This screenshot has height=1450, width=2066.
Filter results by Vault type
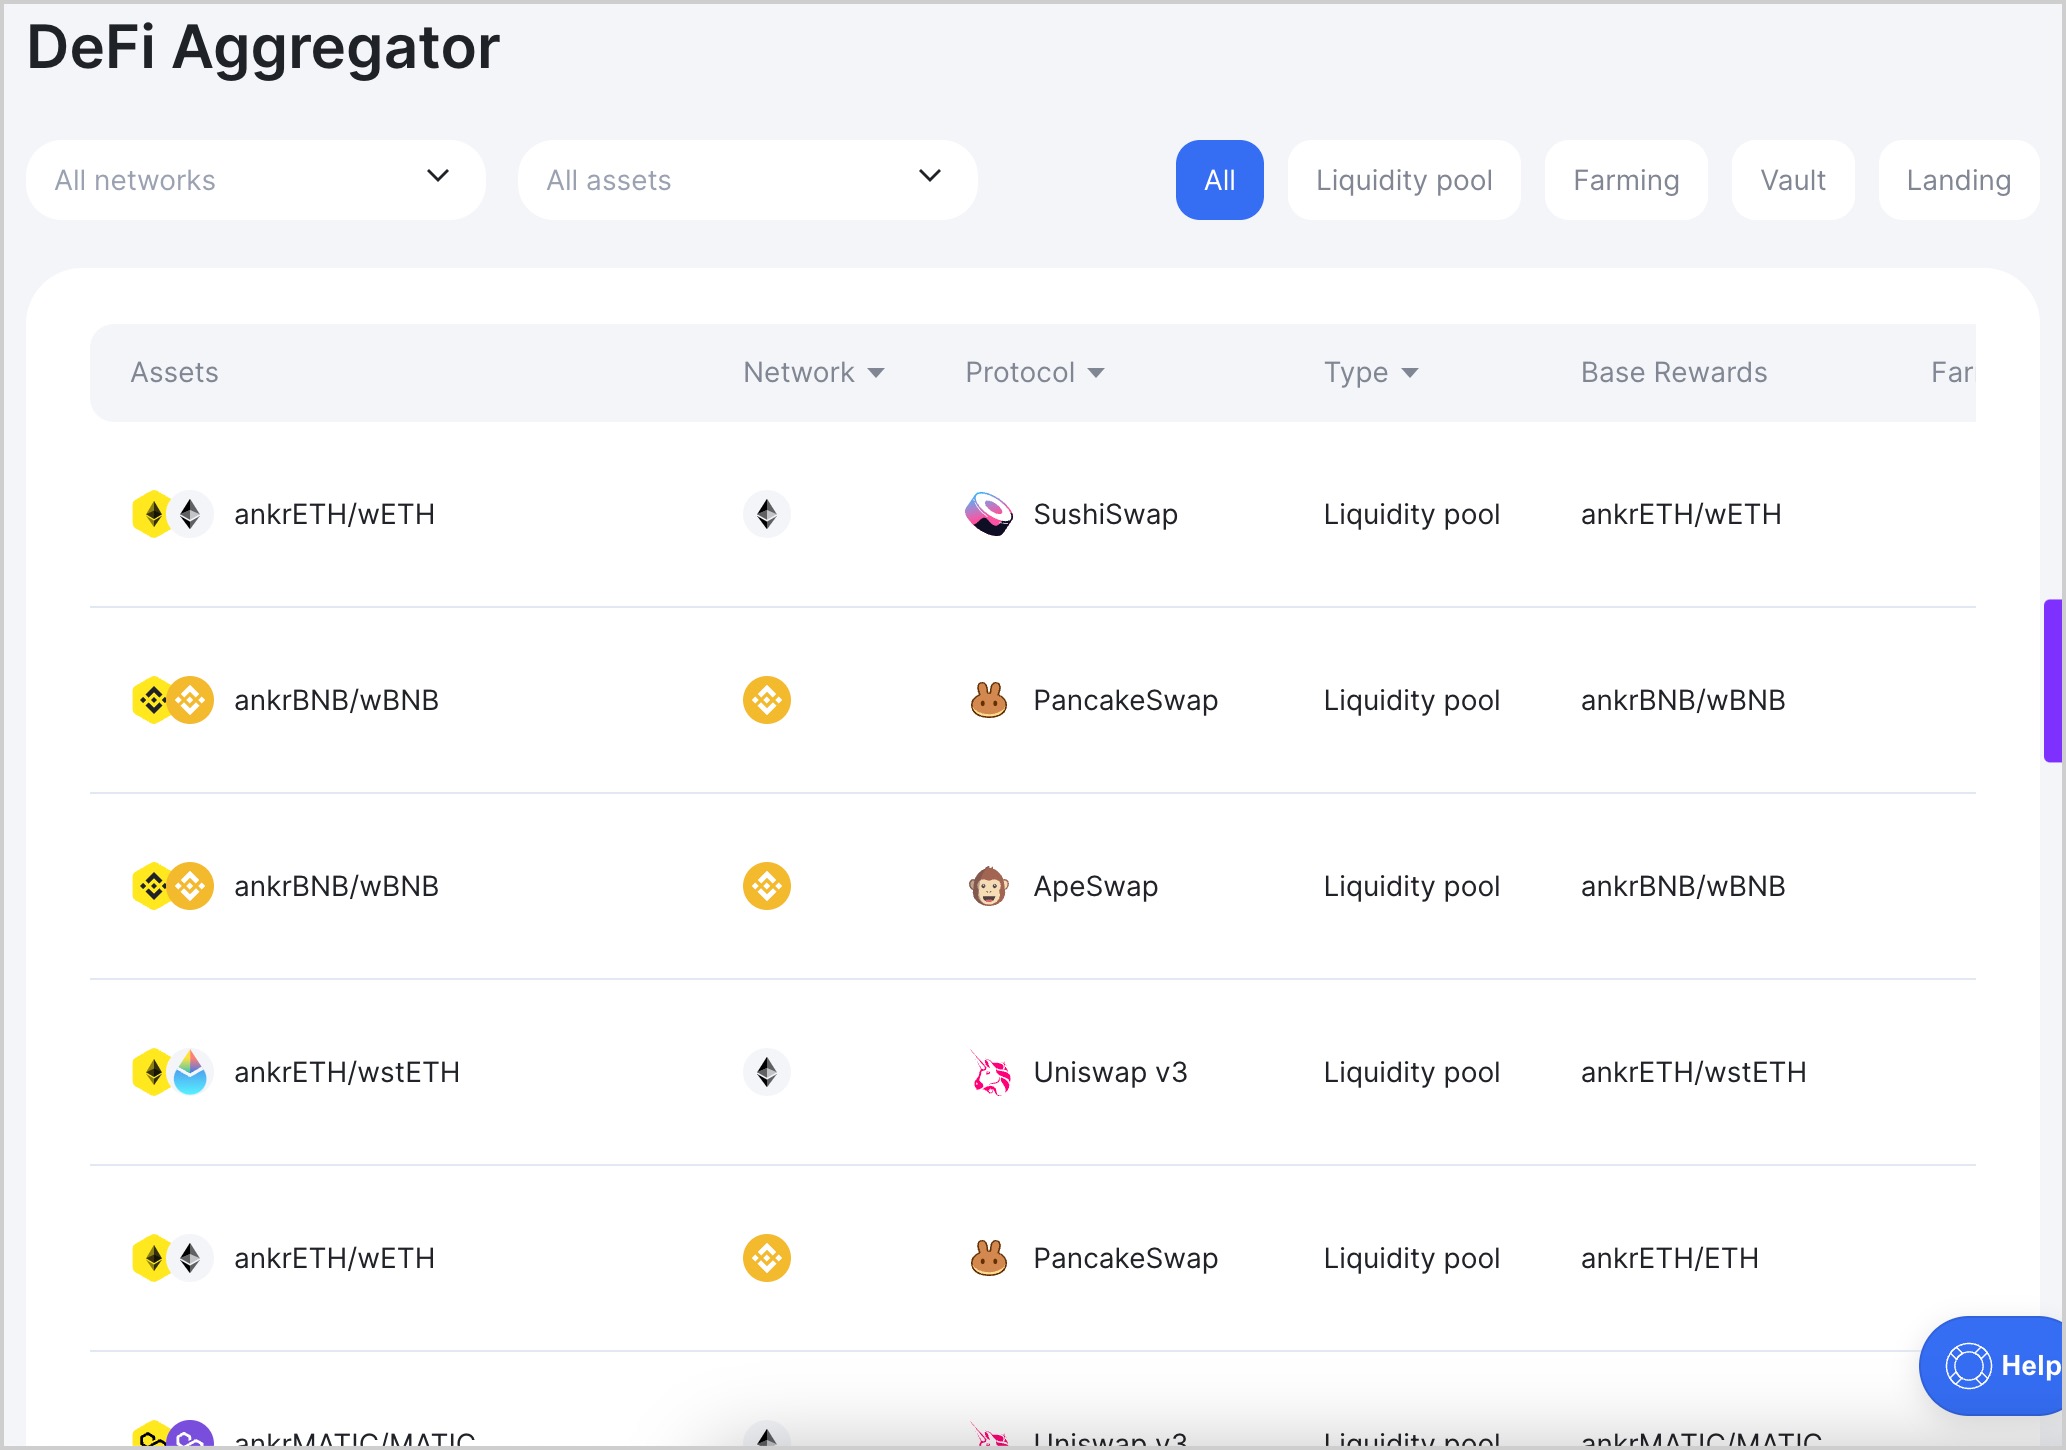1791,179
